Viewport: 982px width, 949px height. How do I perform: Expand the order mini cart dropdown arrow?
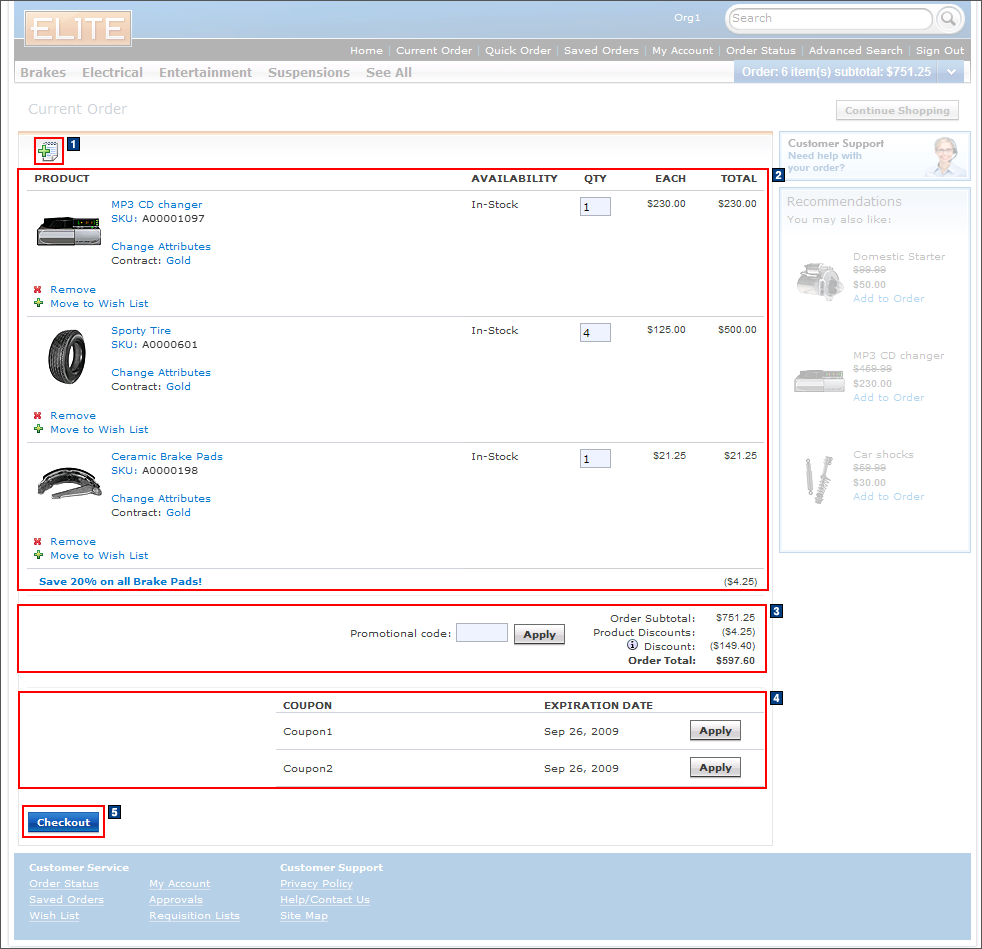[x=952, y=72]
